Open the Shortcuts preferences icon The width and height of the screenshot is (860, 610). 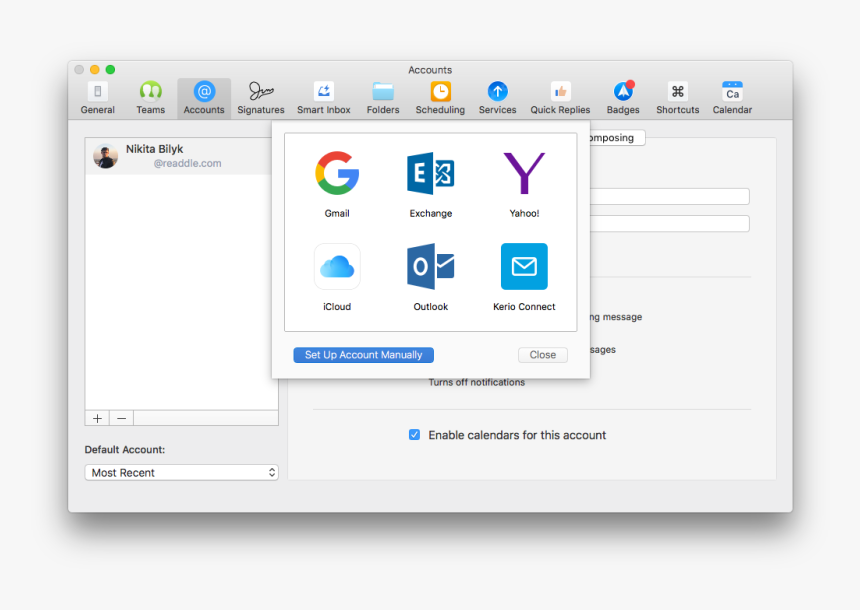click(677, 96)
